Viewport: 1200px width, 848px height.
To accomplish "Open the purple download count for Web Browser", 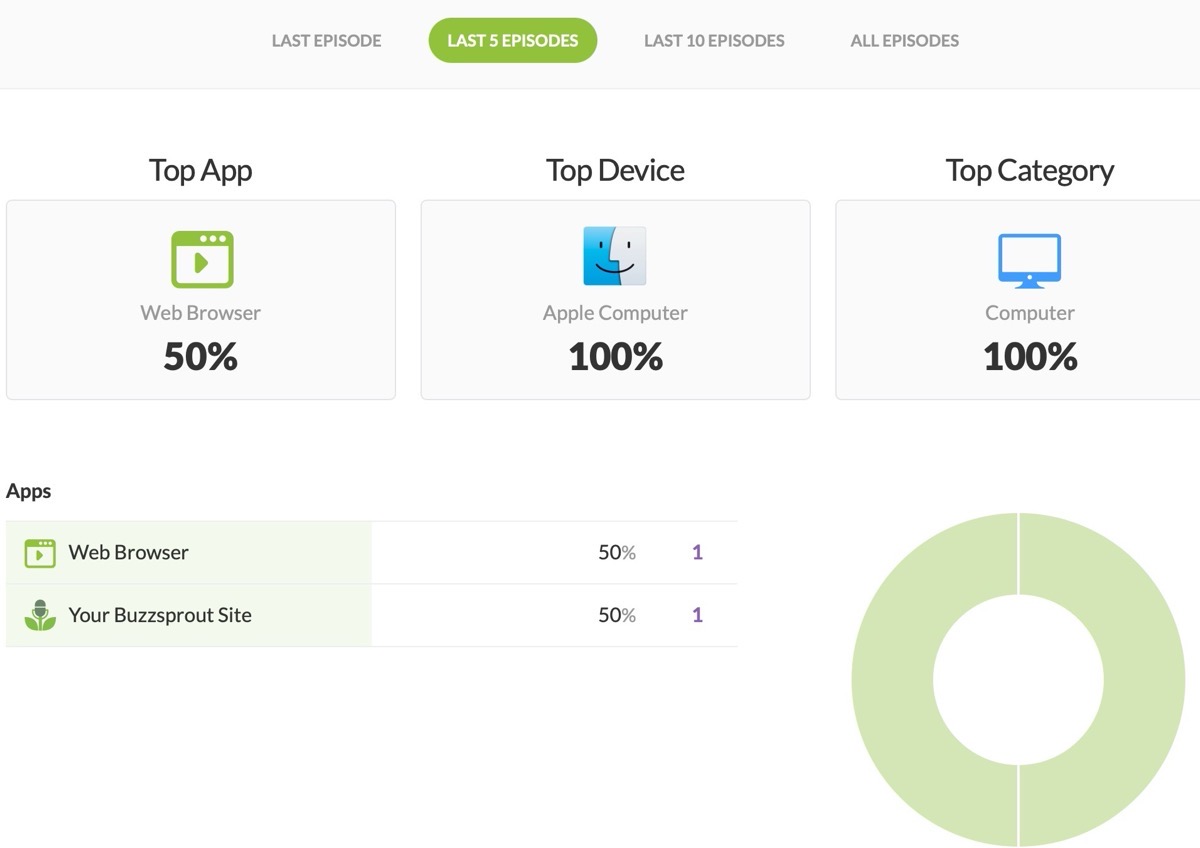I will 697,552.
